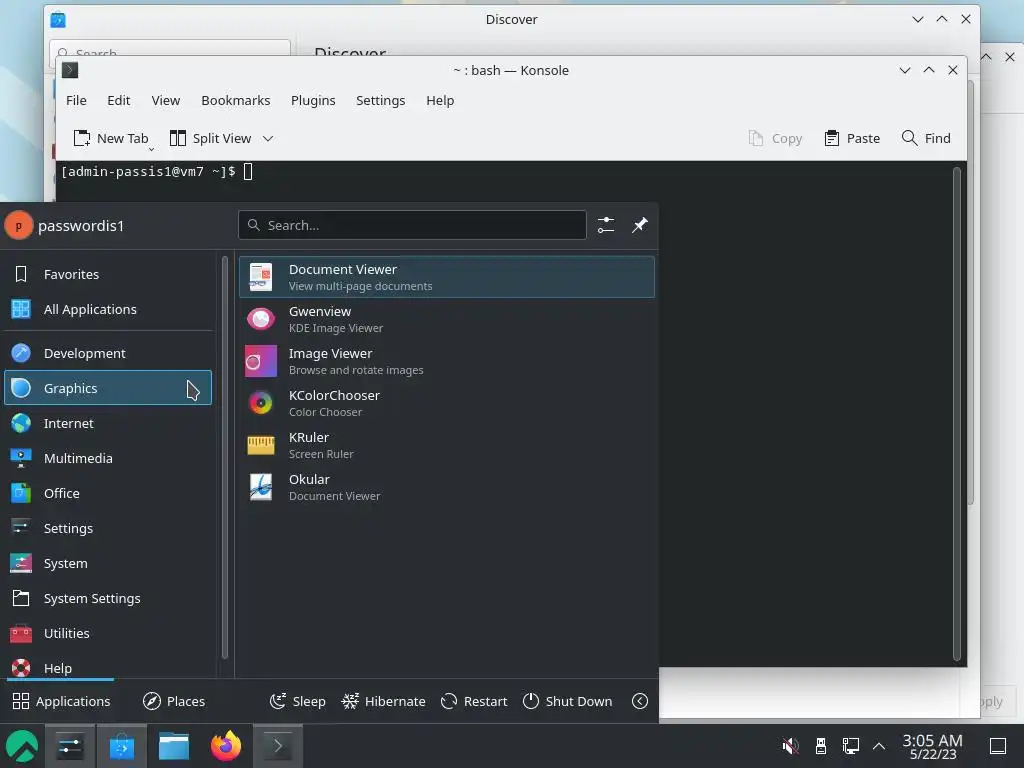Screen dimensions: 1024x768
Task: Open Multimedia category
Action: point(108,458)
